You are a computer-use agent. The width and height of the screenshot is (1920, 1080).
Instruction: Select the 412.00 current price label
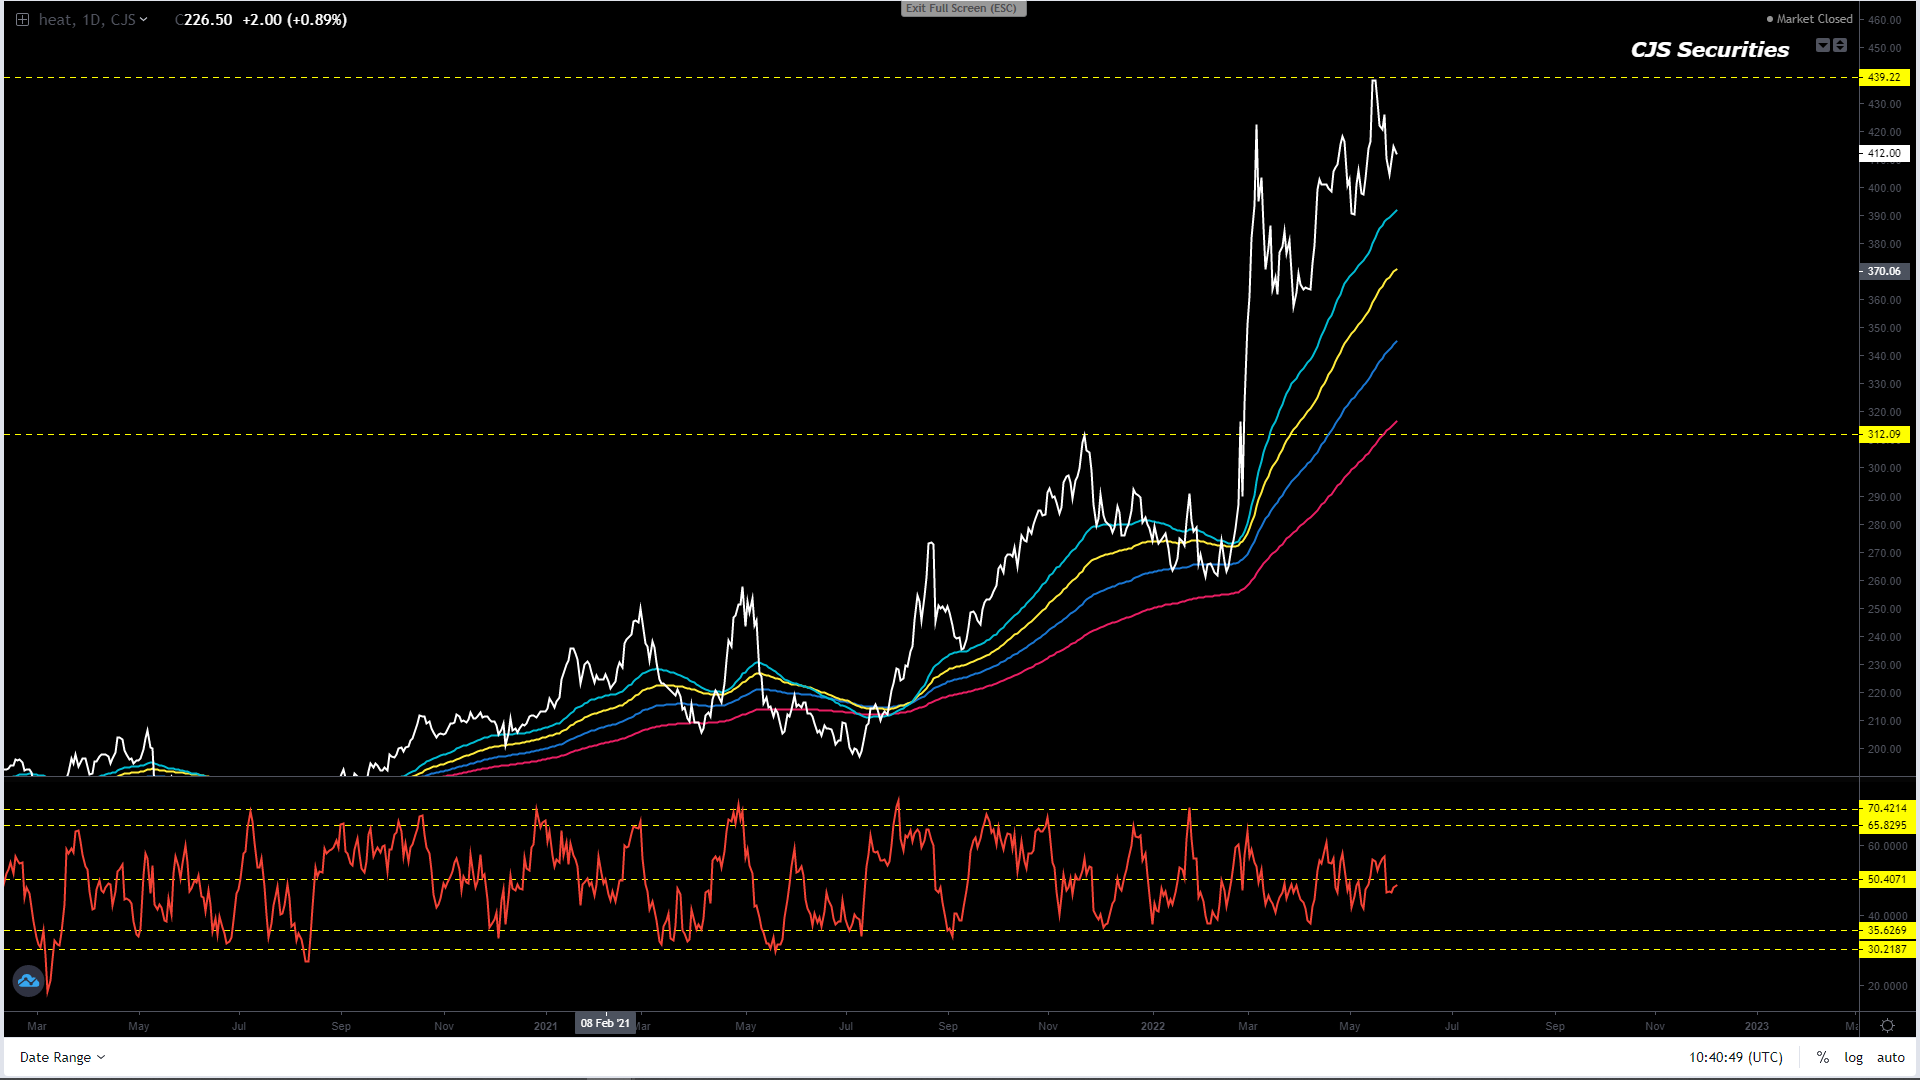click(x=1884, y=153)
